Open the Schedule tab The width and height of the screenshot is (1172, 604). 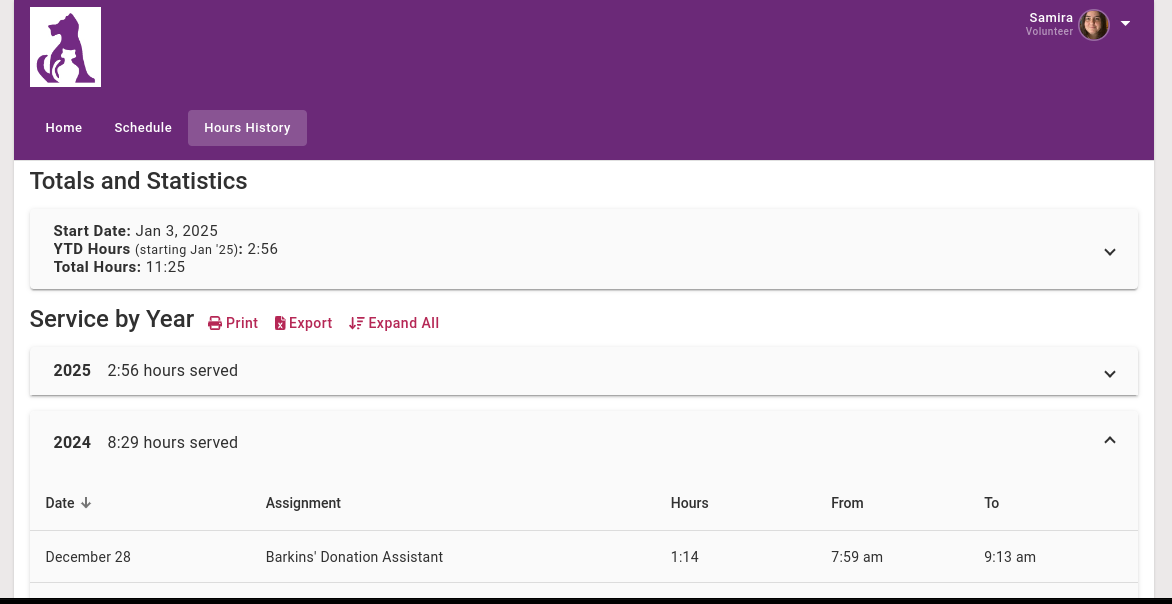point(143,128)
